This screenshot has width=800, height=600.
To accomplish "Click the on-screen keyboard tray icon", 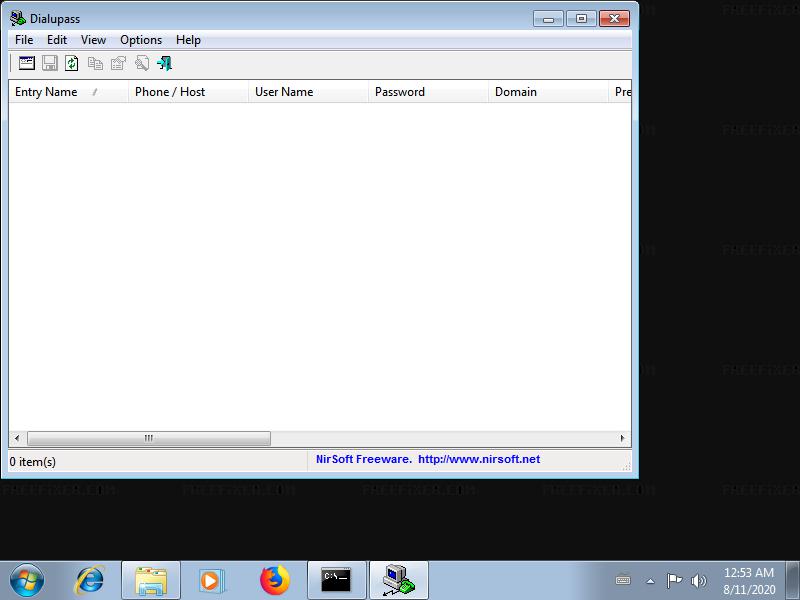I will click(x=623, y=580).
